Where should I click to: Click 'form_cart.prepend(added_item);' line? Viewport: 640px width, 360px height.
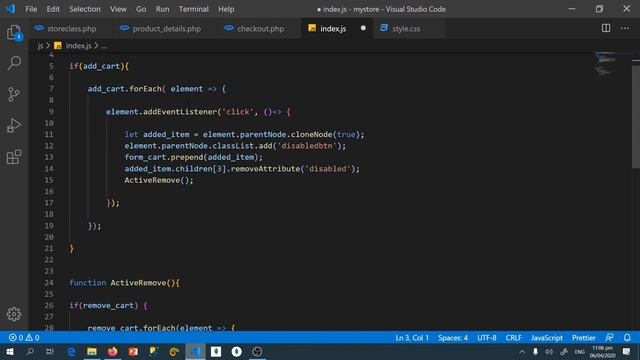coord(193,157)
